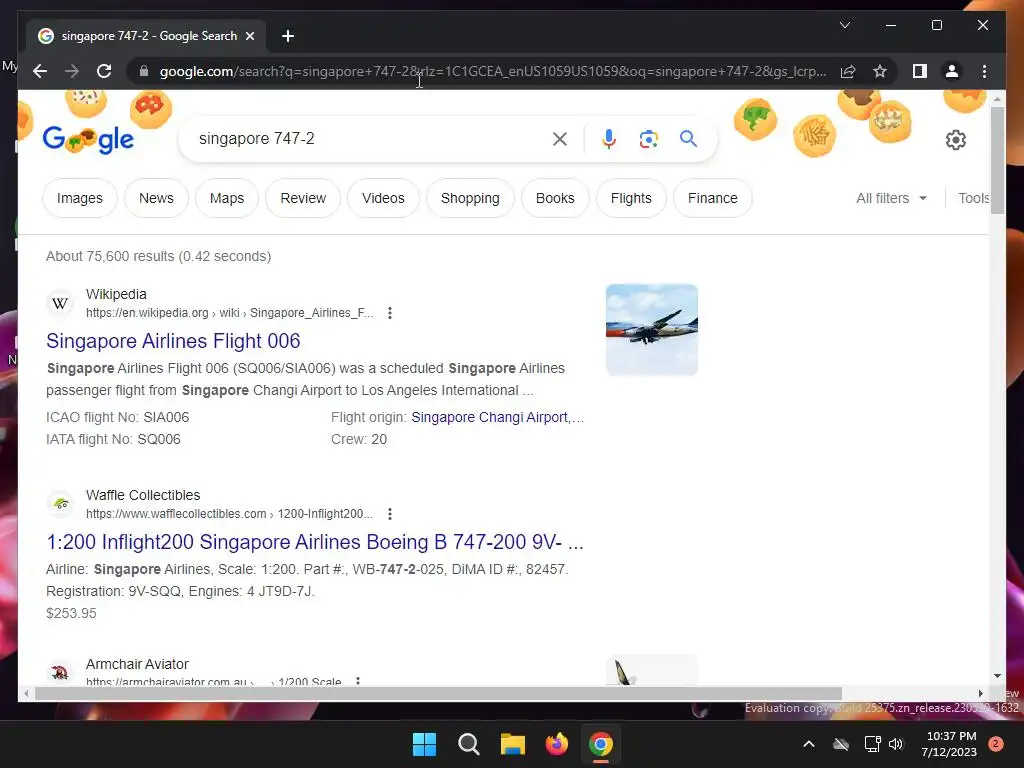The image size is (1024, 768).
Task: Open Windows Start menu
Action: point(424,744)
